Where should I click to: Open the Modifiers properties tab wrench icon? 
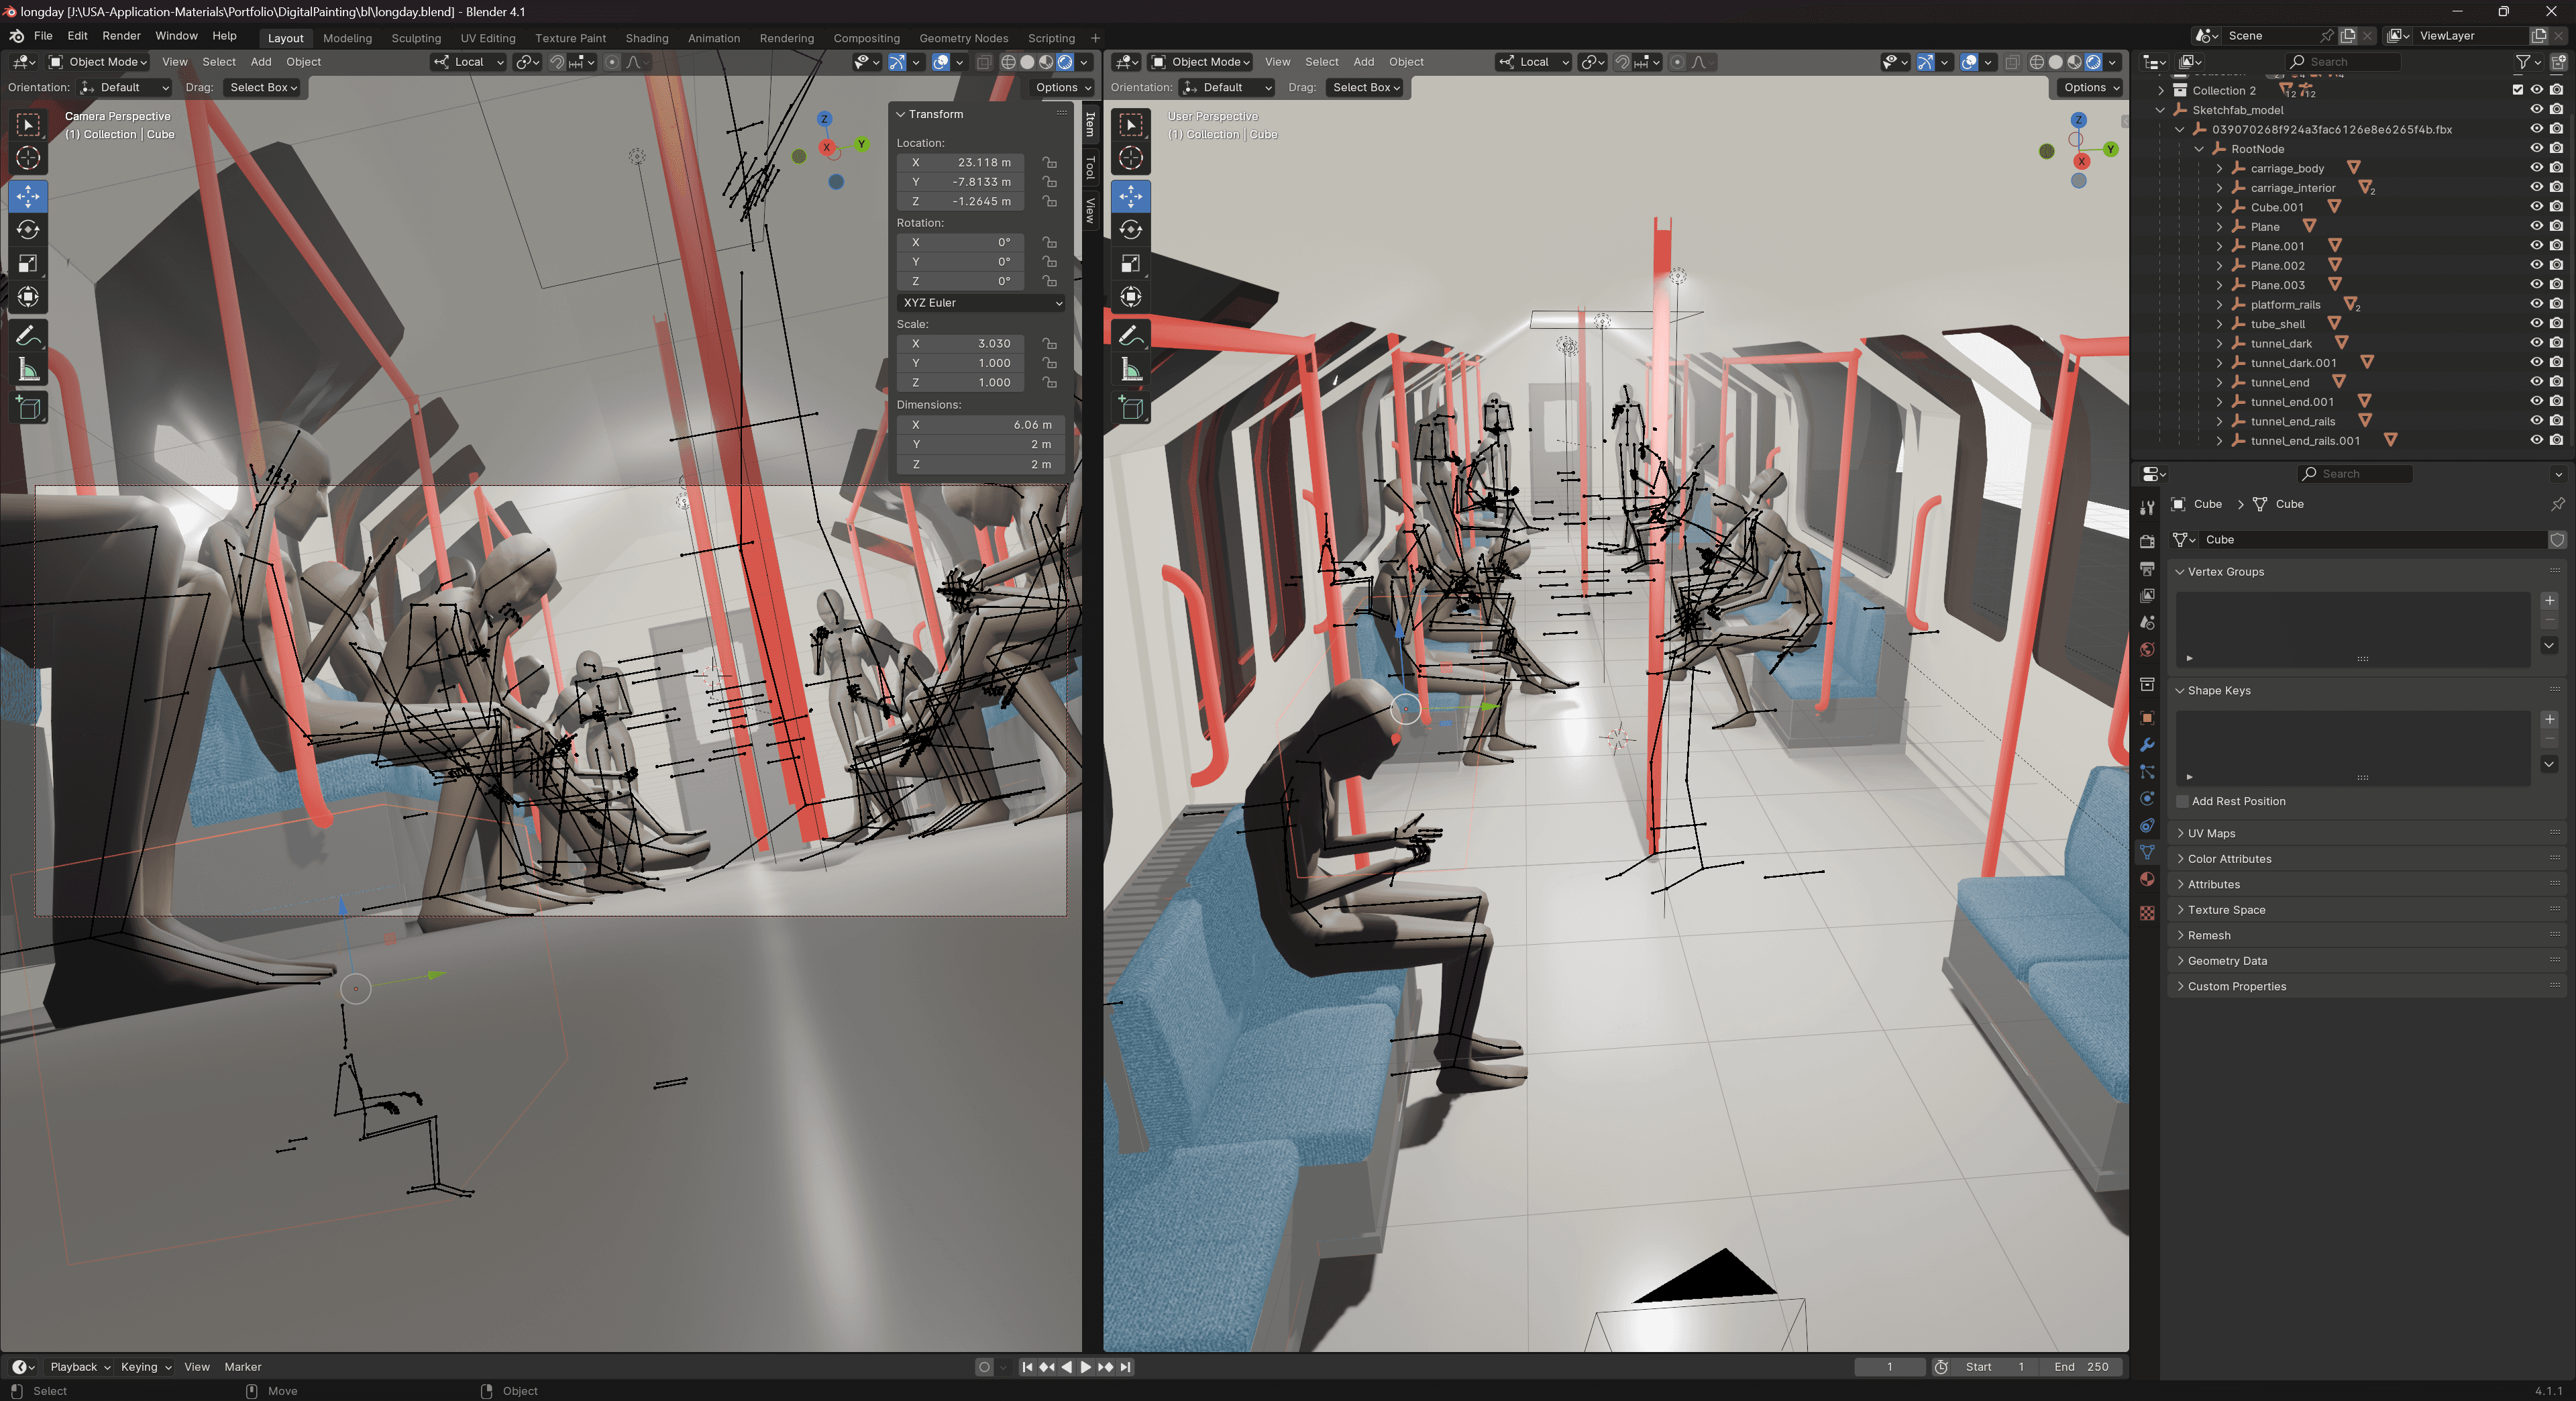pyautogui.click(x=2147, y=745)
